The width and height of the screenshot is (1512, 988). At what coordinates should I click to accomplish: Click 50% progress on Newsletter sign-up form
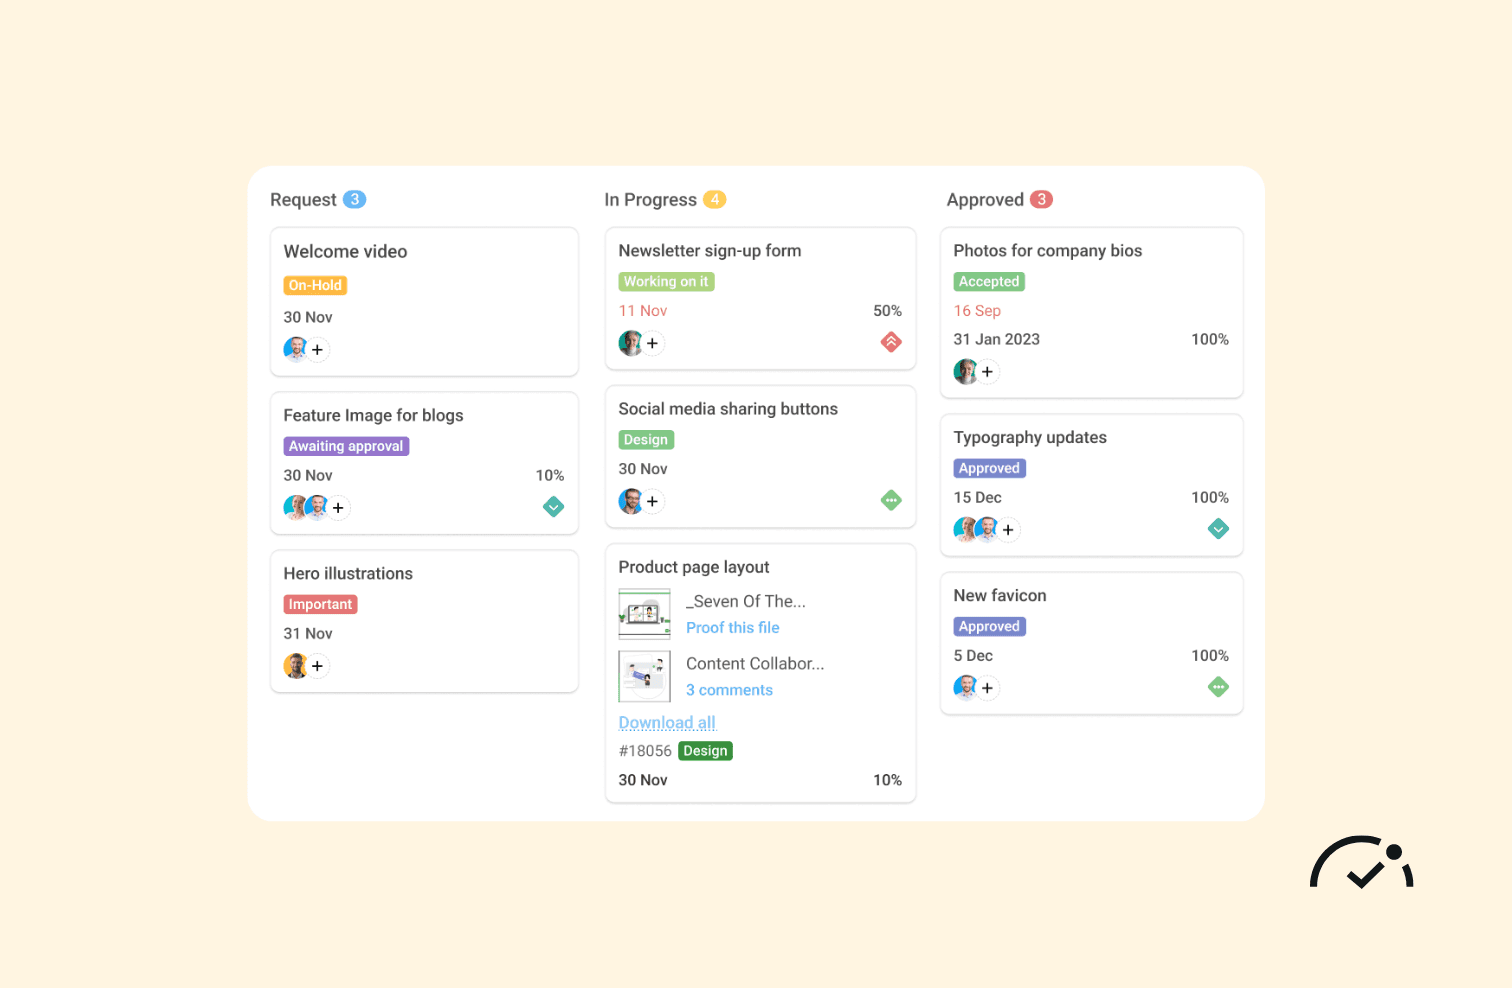tap(887, 311)
